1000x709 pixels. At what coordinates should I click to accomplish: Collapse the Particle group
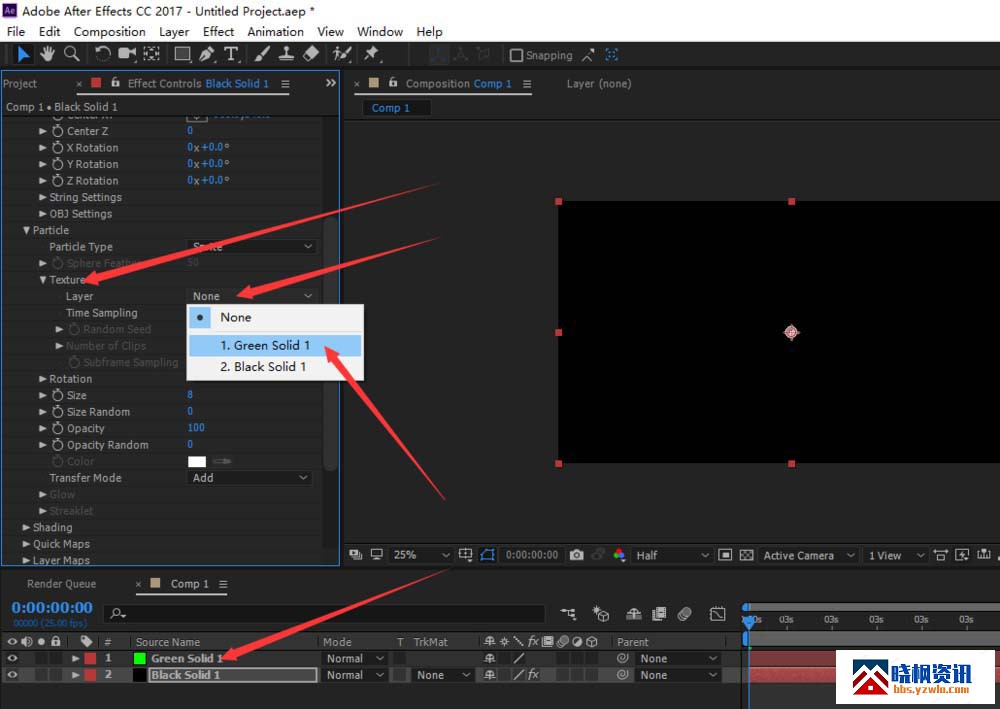[x=27, y=230]
